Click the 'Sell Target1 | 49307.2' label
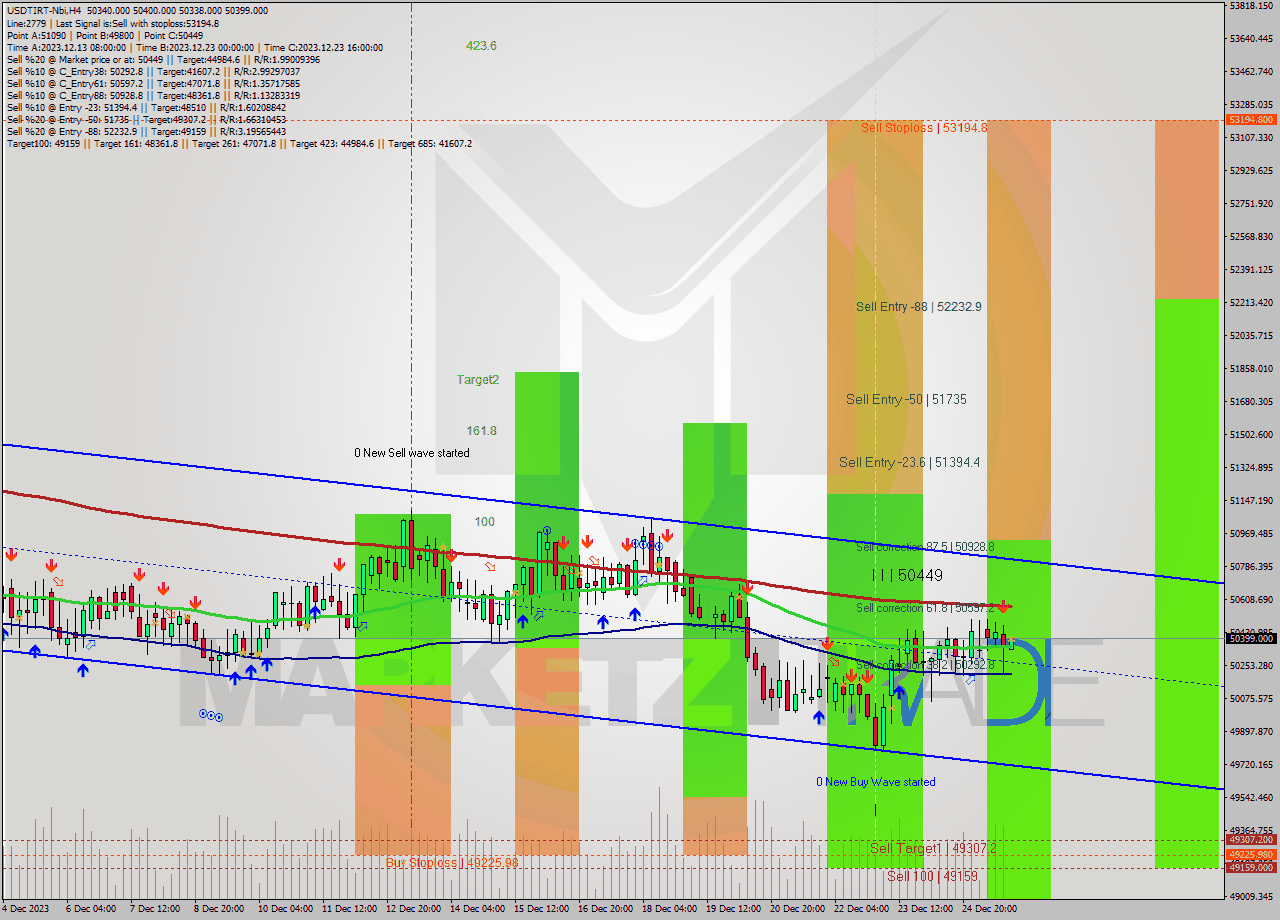 [933, 848]
